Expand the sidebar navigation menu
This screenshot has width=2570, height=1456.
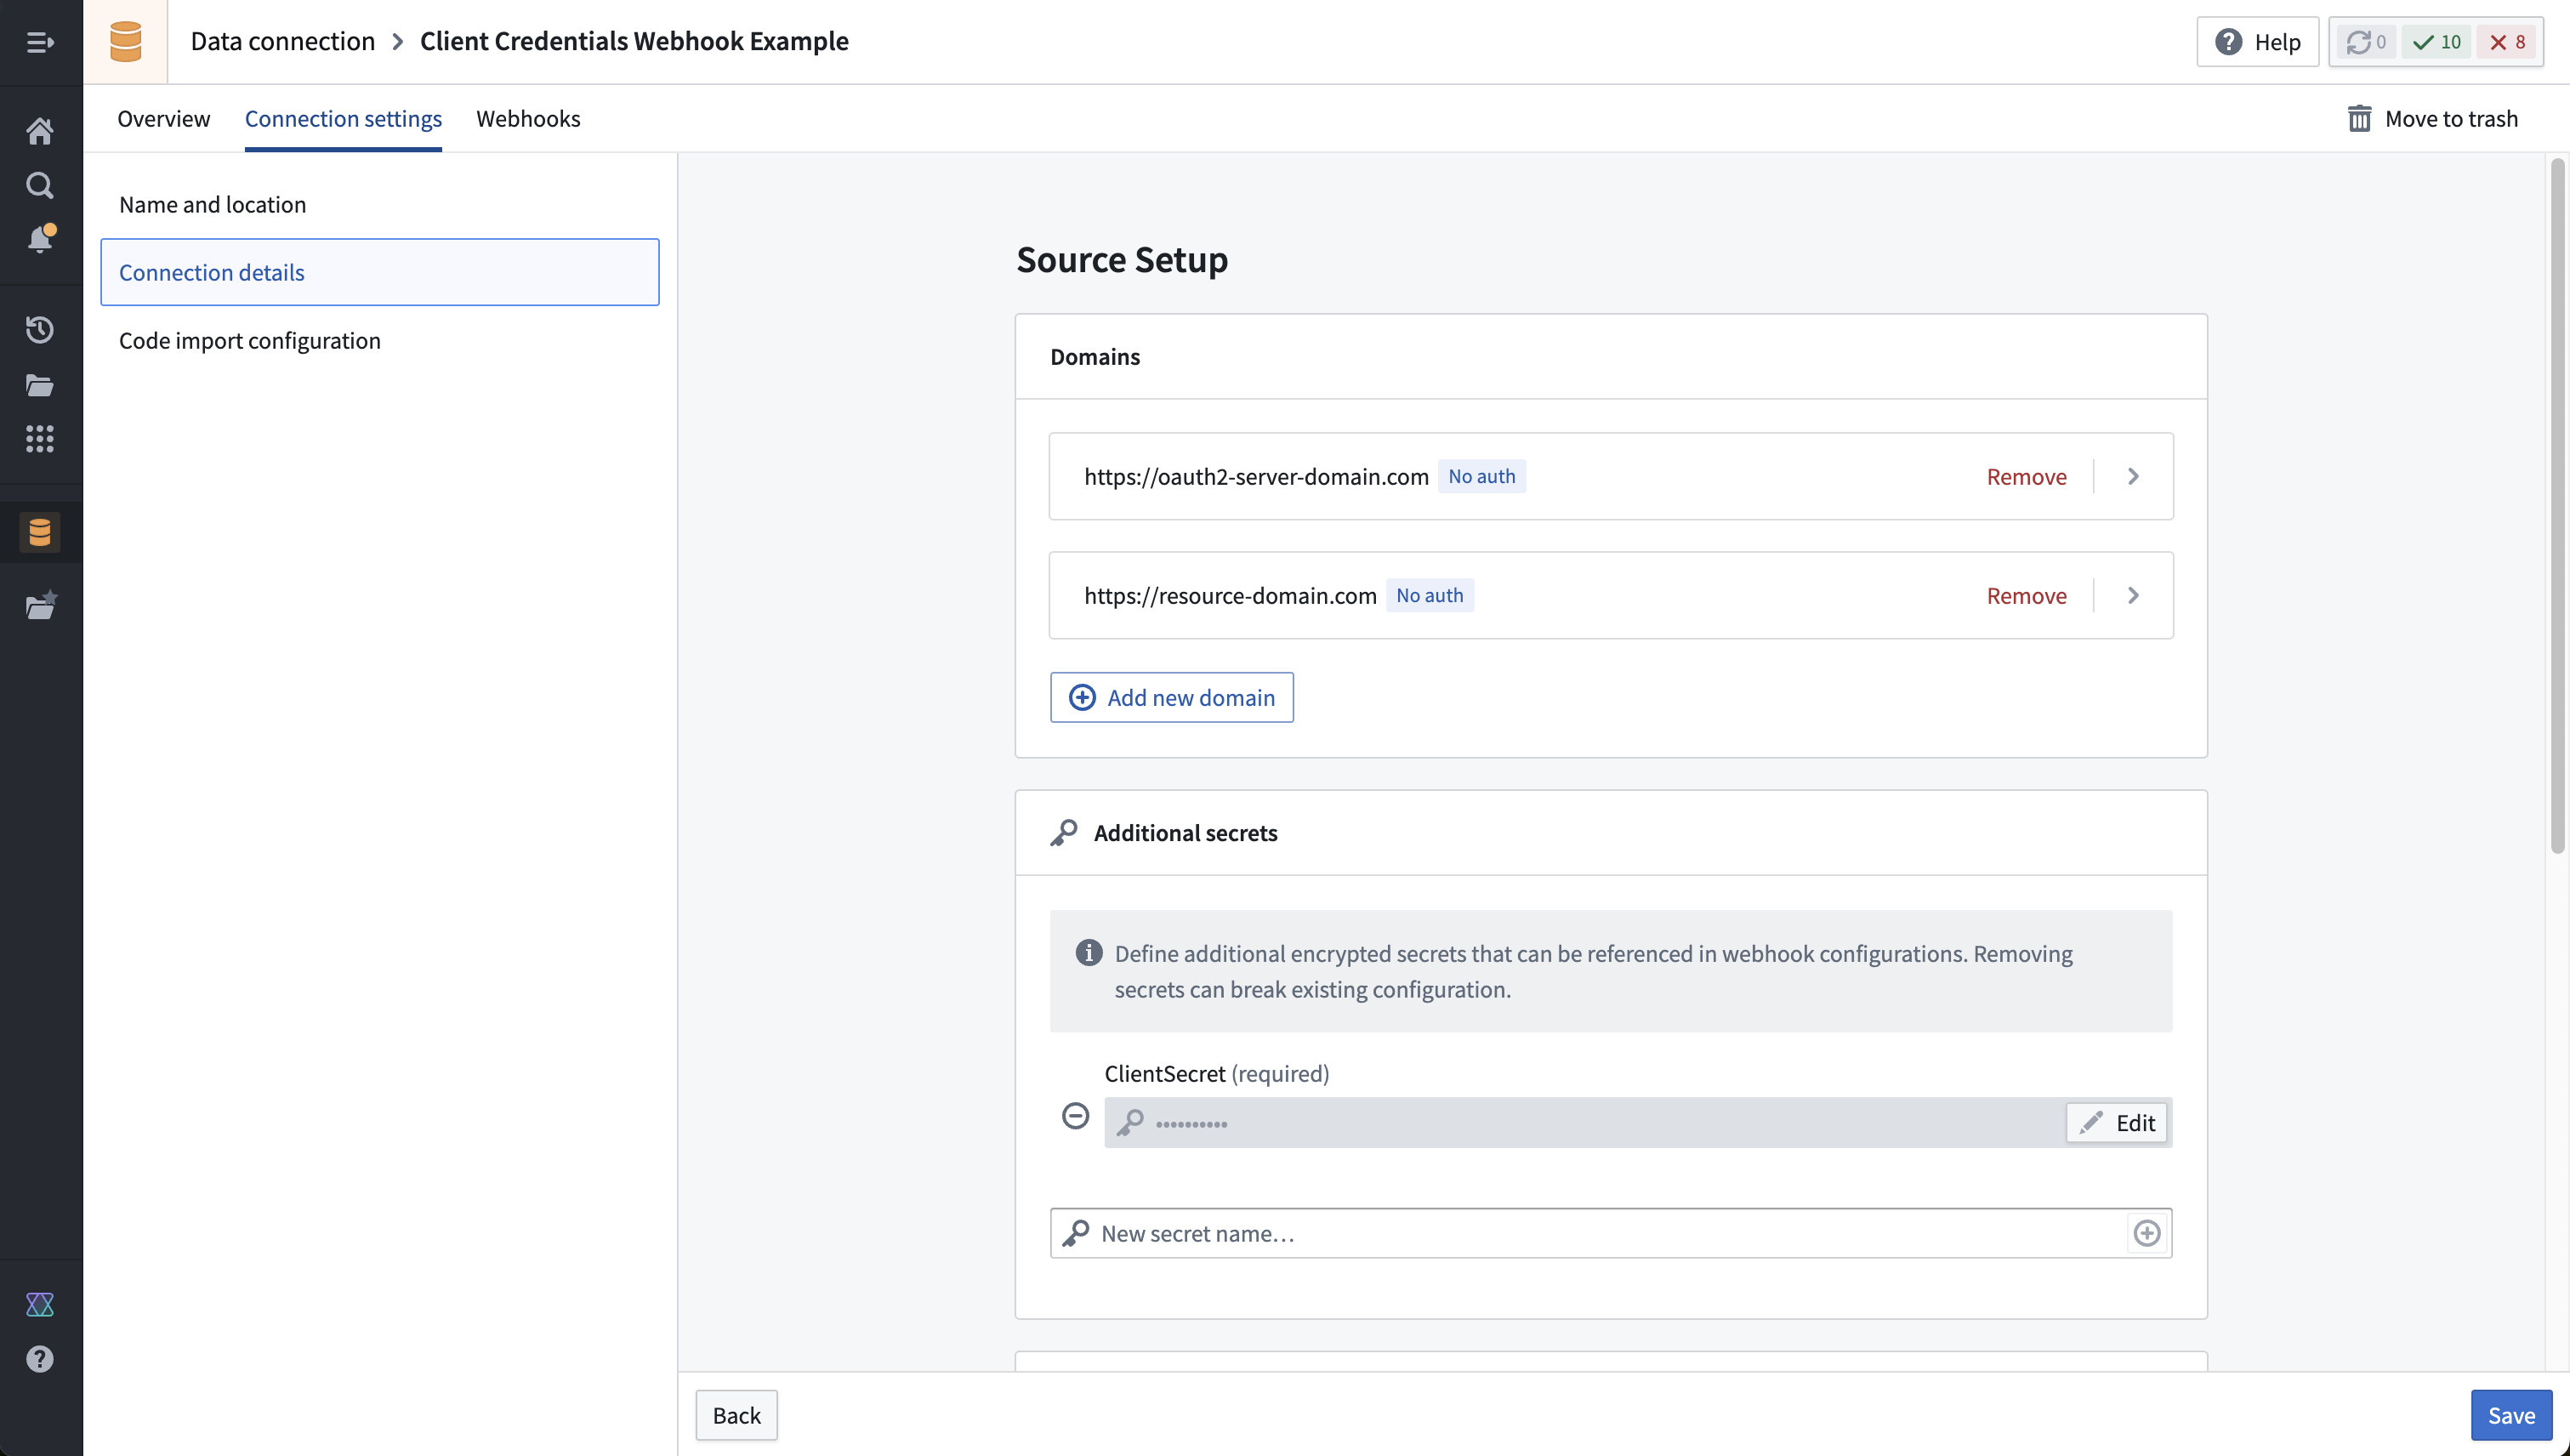pyautogui.click(x=40, y=42)
